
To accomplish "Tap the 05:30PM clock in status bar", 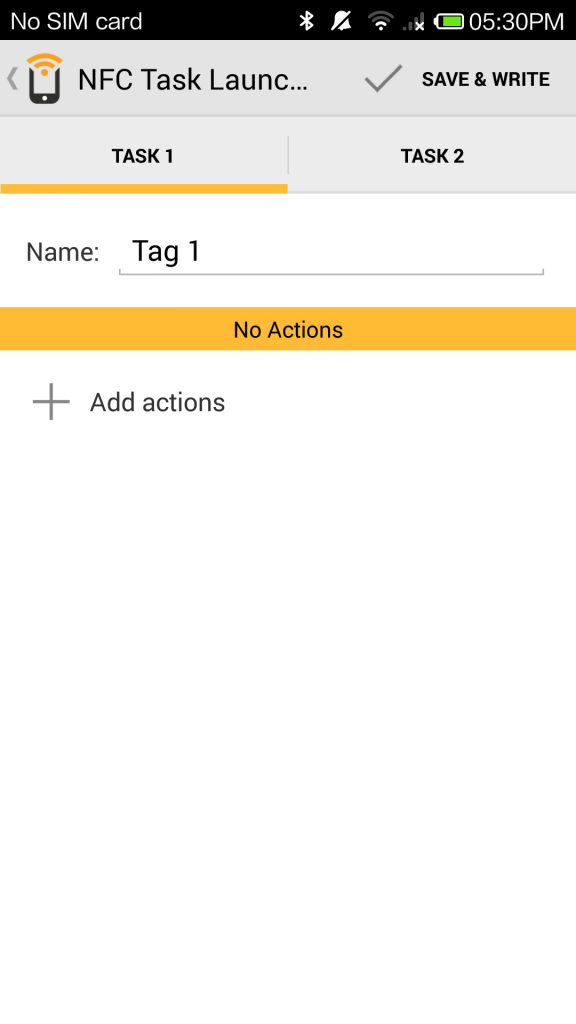I will 516,22.
